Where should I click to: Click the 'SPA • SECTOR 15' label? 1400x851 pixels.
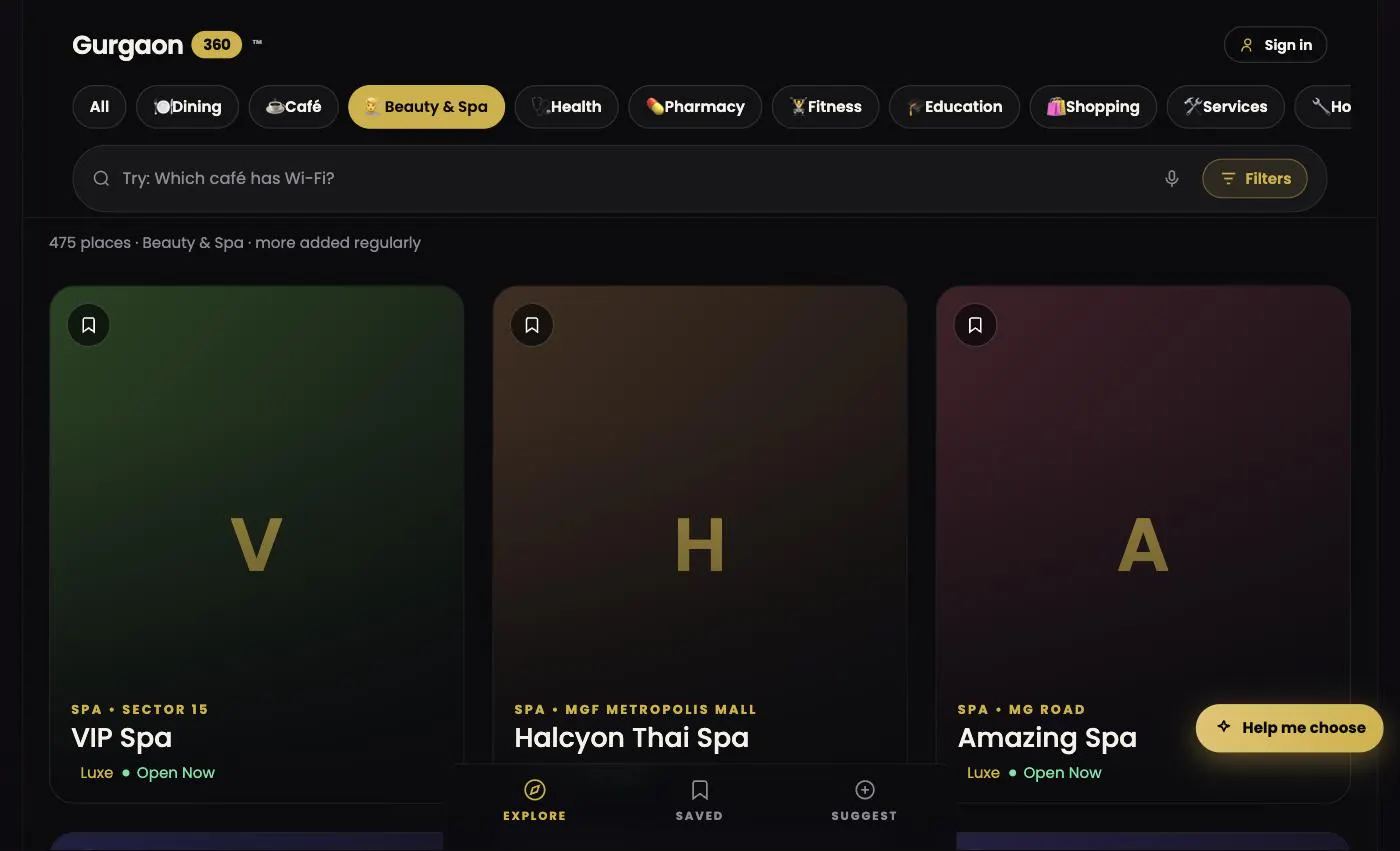(140, 709)
